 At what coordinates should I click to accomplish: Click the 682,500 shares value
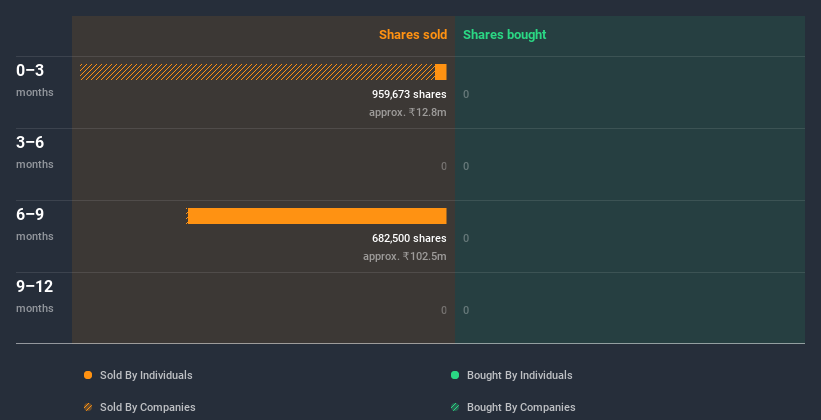click(x=409, y=238)
